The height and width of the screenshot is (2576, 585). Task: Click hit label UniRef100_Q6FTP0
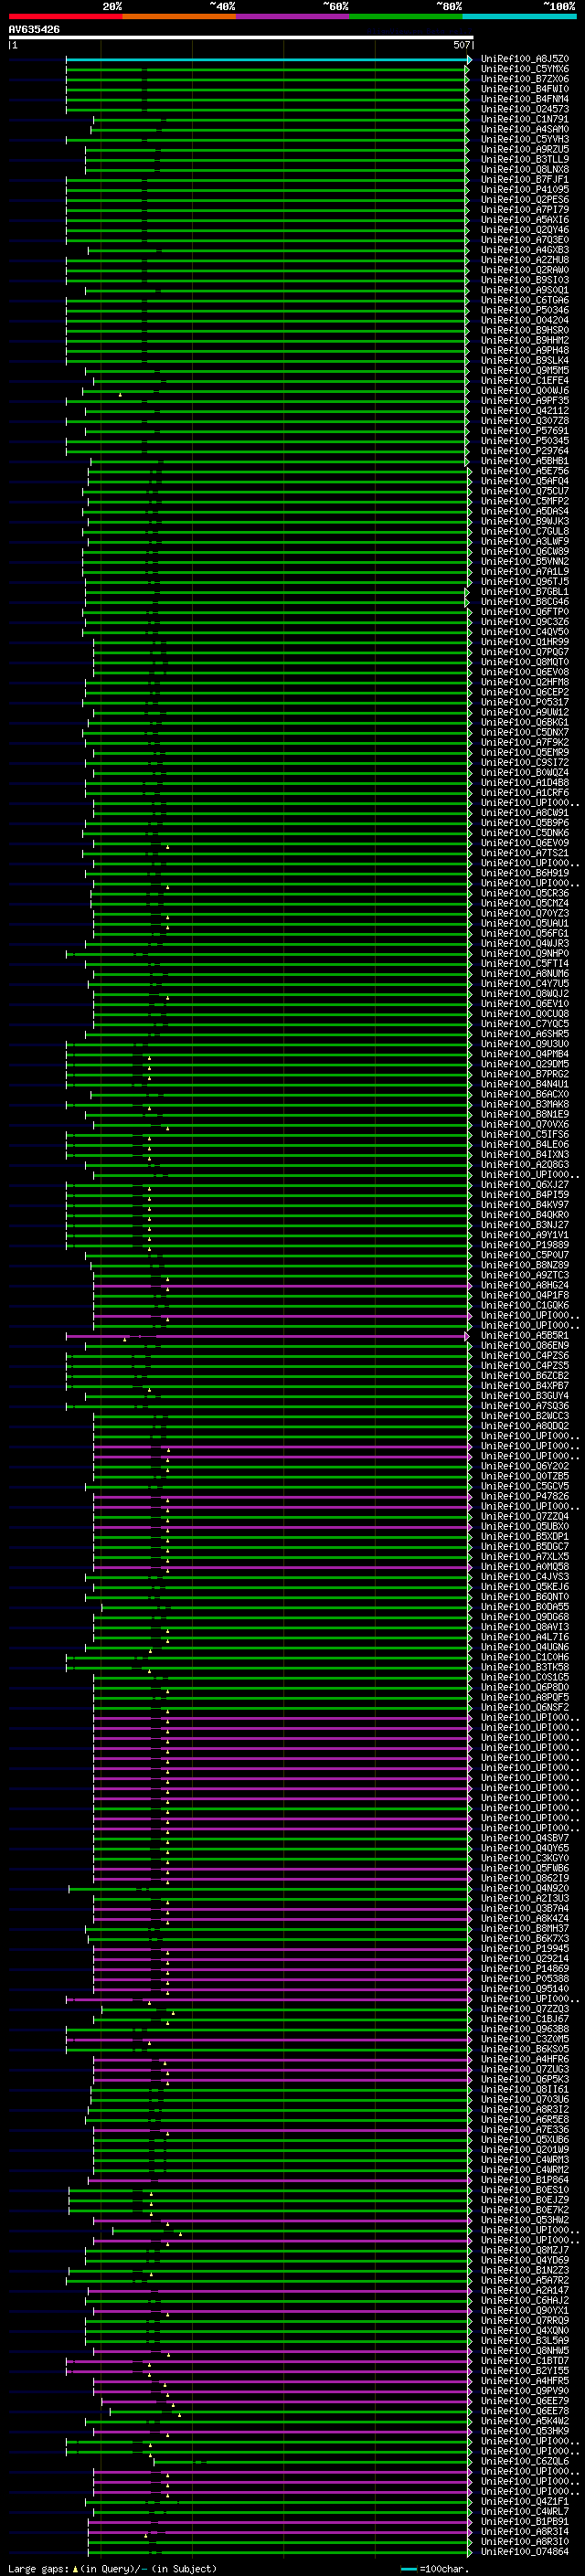525,611
